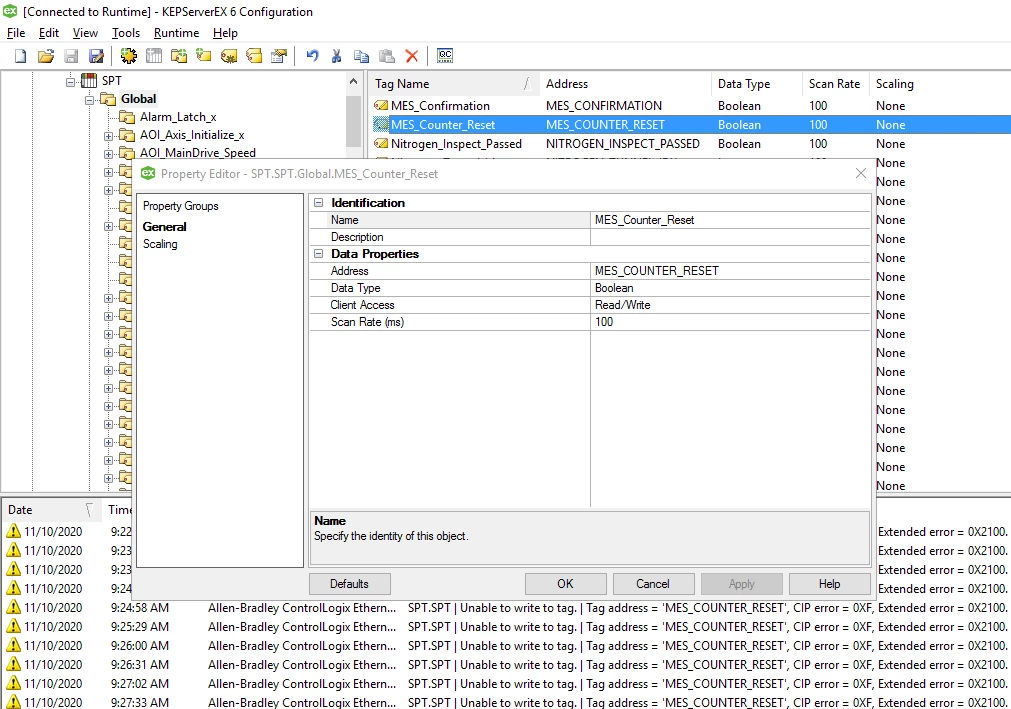Image resolution: width=1011 pixels, height=709 pixels.
Task: Select the Scaling property group
Action: [x=160, y=244]
